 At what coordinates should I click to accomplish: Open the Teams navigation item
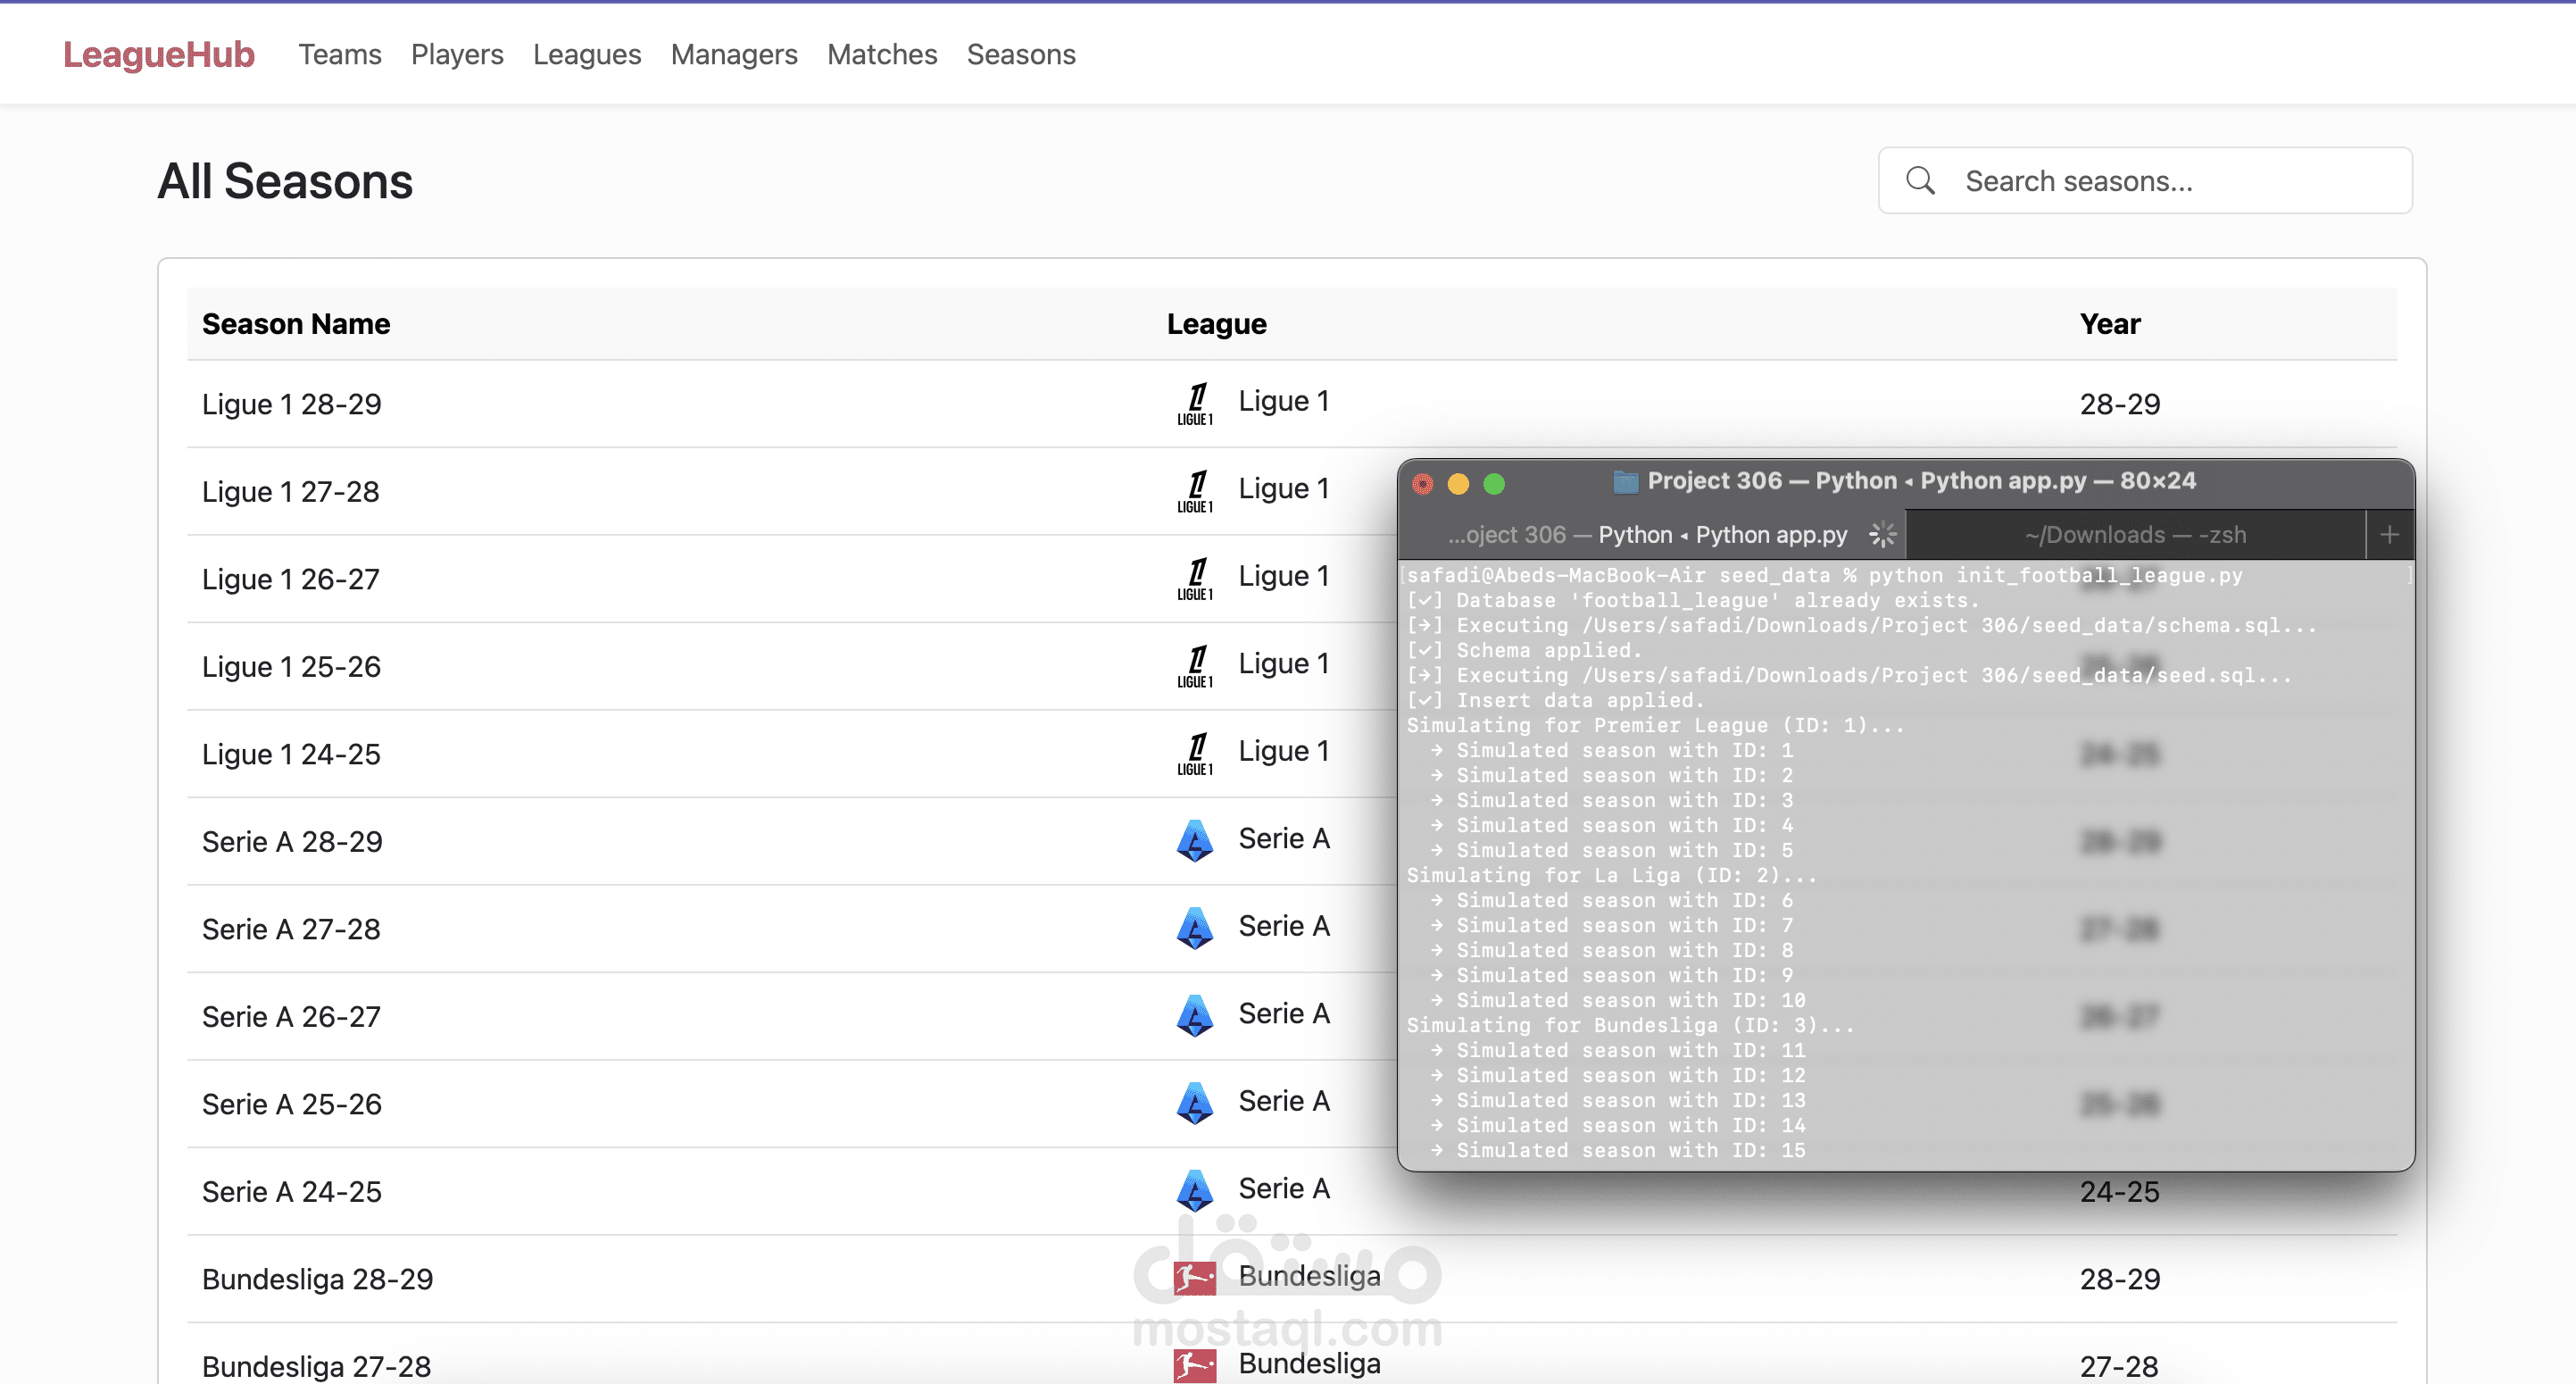tap(340, 54)
